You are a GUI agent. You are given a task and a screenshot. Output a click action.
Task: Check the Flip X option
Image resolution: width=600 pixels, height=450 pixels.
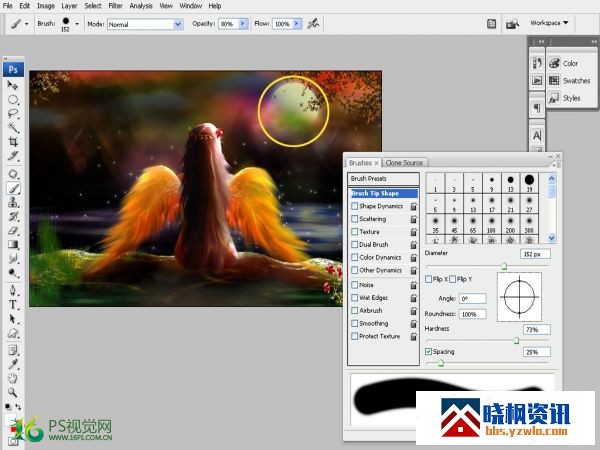pyautogui.click(x=429, y=279)
